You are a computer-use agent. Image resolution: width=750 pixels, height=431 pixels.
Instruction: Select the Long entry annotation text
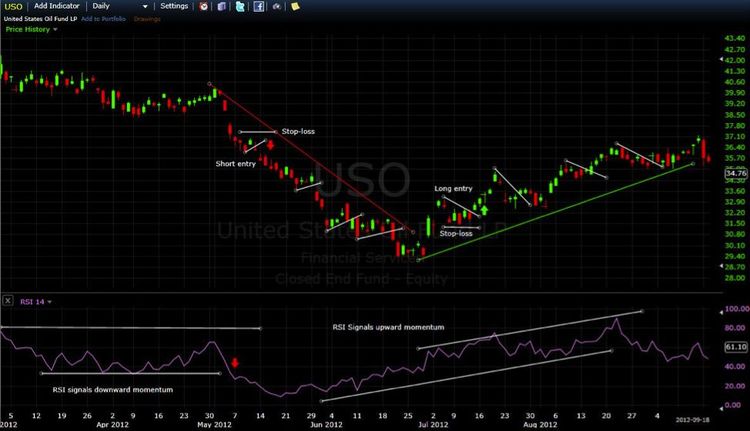click(453, 188)
